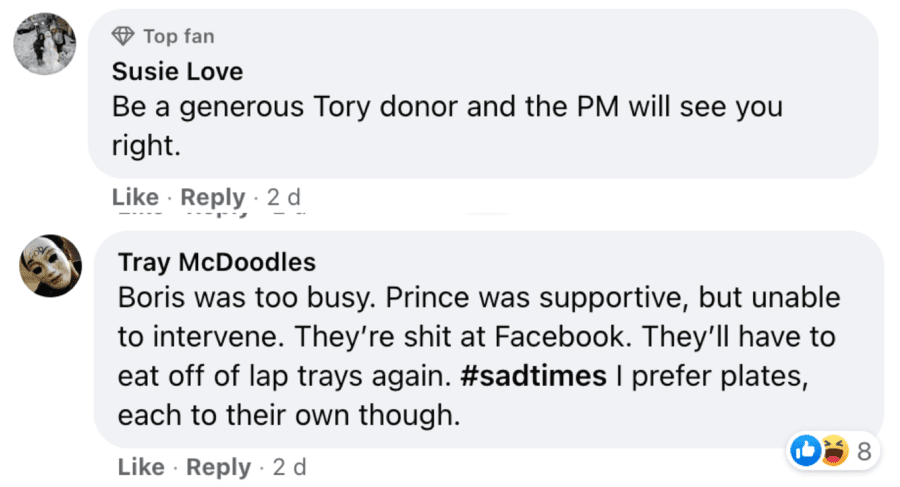Reply to Tray McDoodles' comment
Image resolution: width=900 pixels, height=487 pixels.
coord(218,467)
